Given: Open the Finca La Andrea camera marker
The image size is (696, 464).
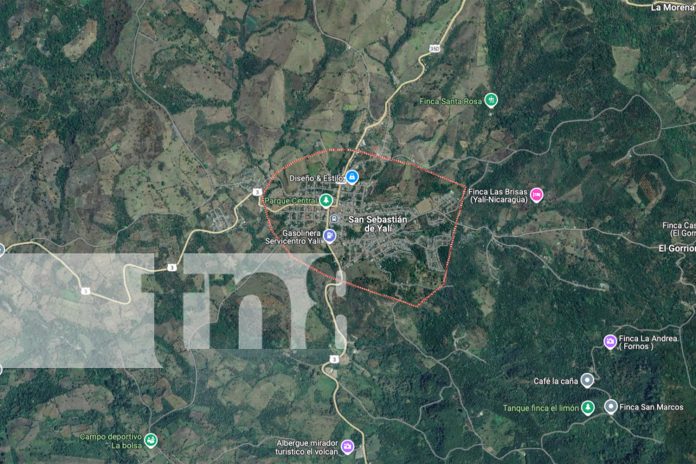Looking at the screenshot, I should [x=610, y=341].
